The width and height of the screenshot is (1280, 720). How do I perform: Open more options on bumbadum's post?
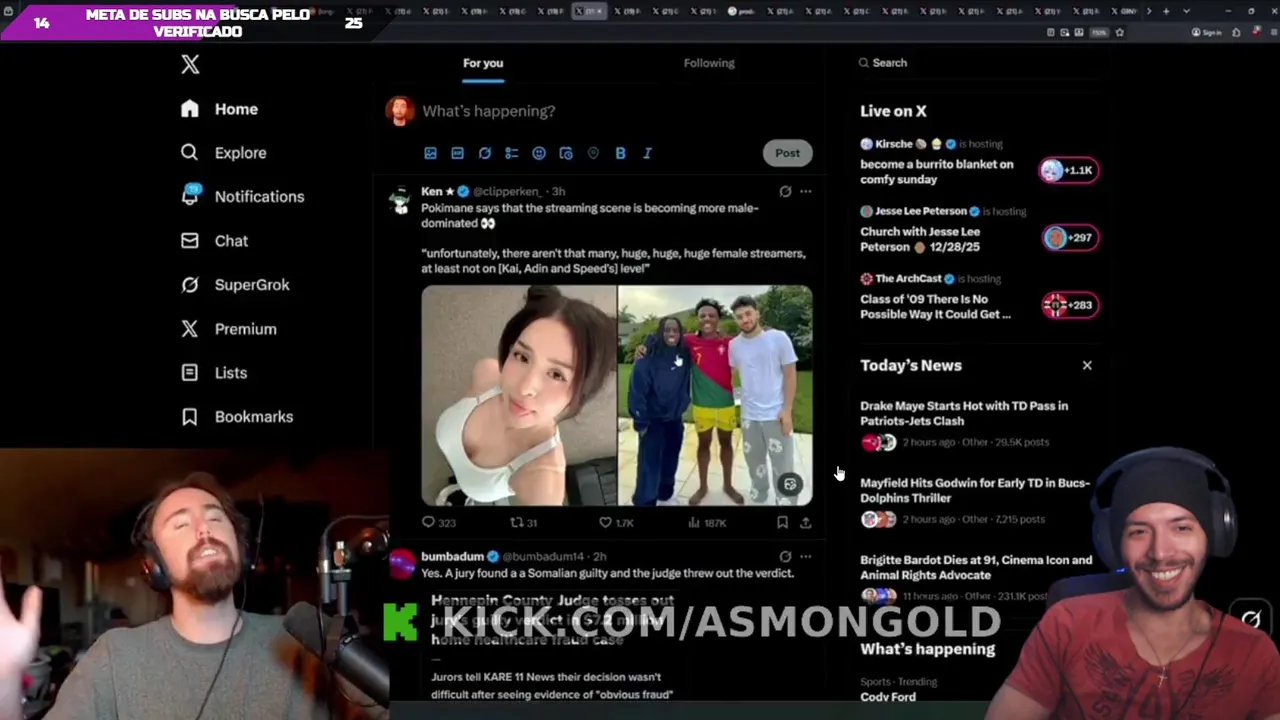(x=806, y=556)
